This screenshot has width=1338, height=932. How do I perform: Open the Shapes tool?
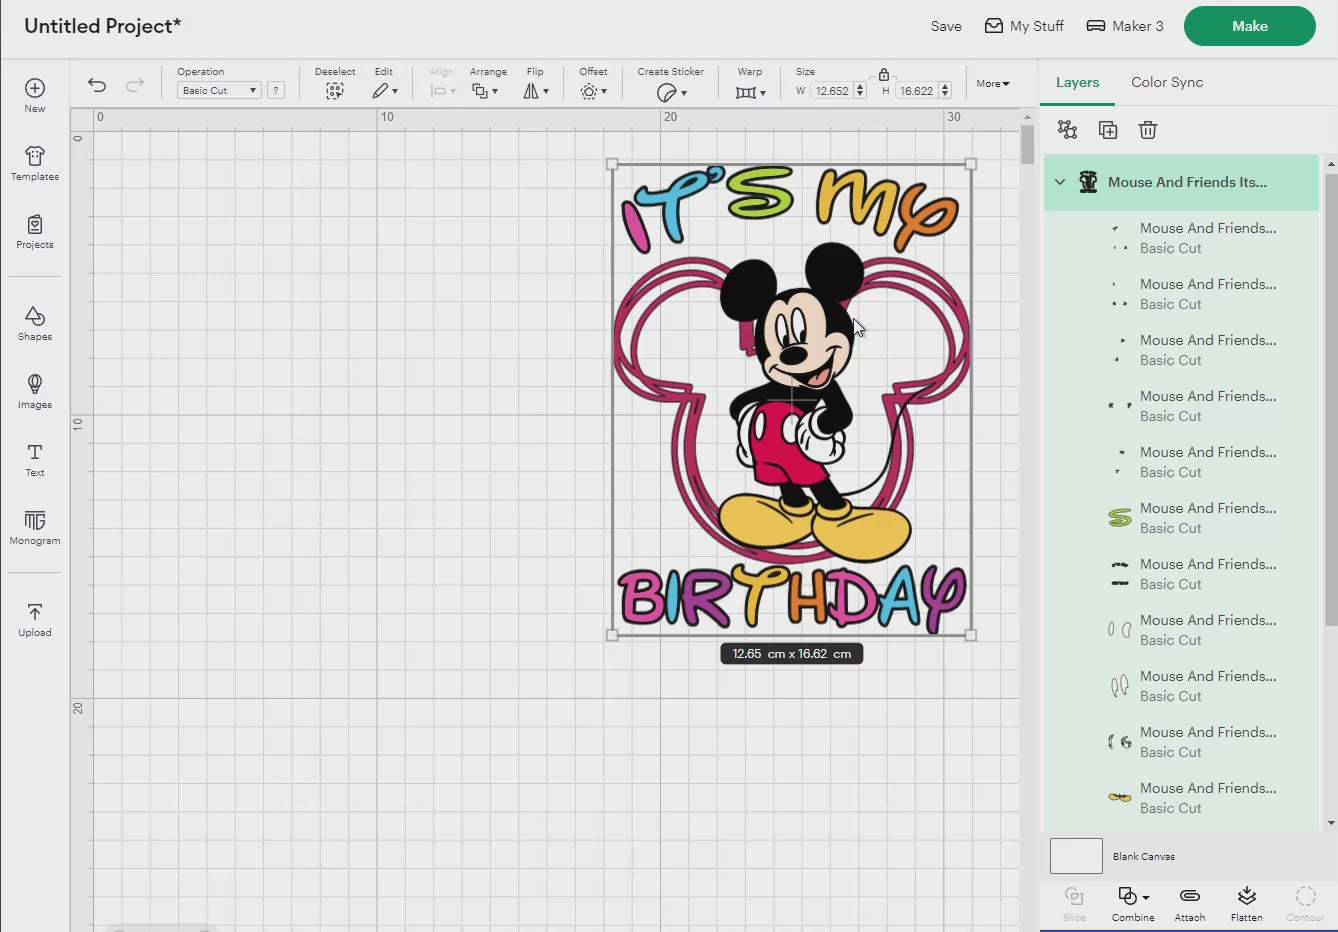[x=35, y=323]
